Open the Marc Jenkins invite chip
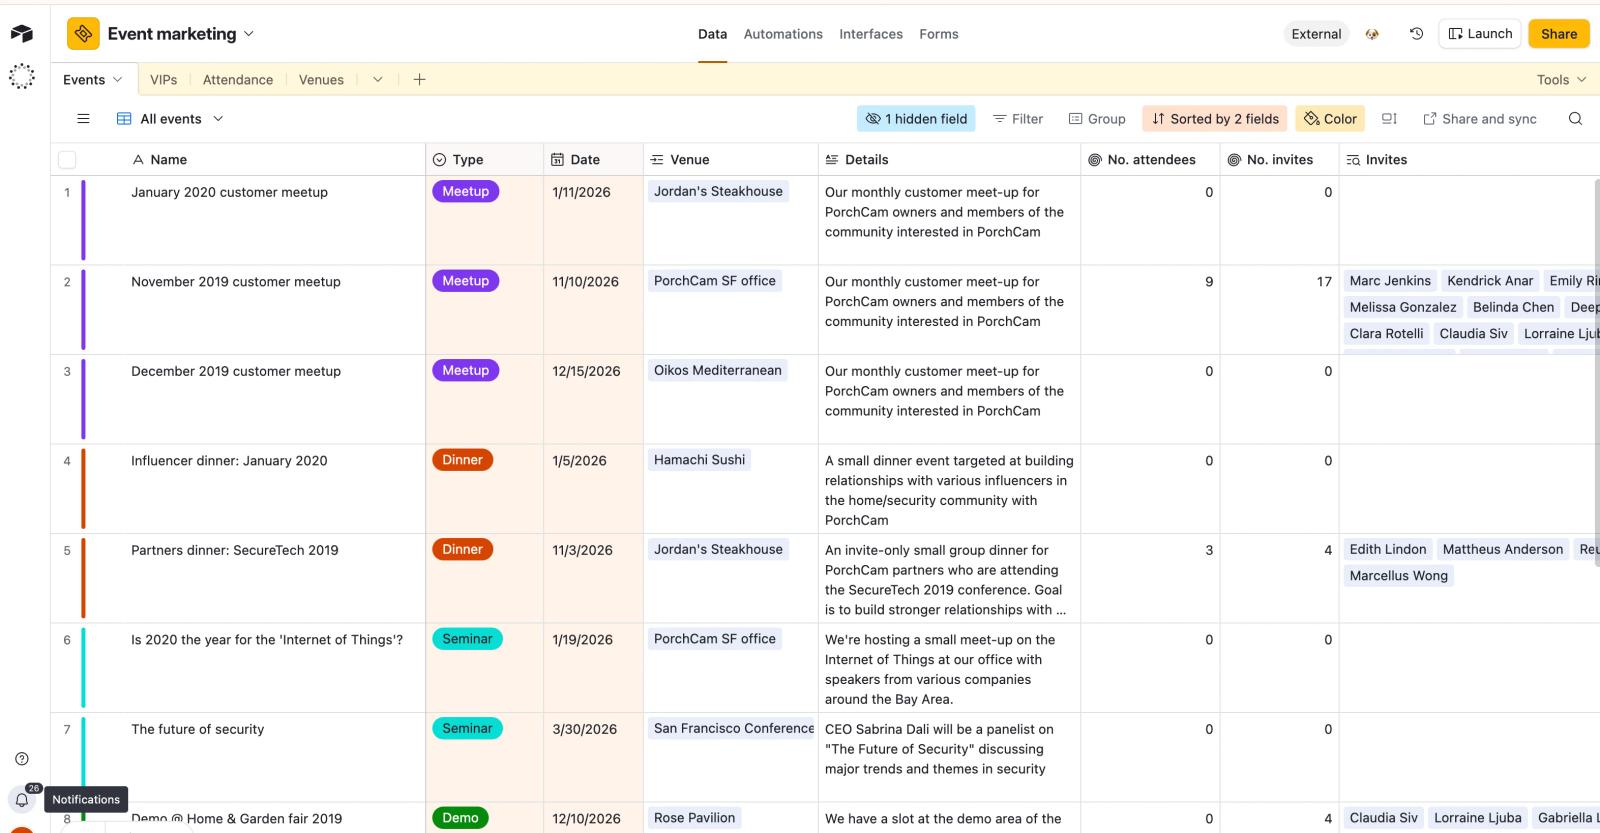This screenshot has width=1600, height=833. 1390,281
